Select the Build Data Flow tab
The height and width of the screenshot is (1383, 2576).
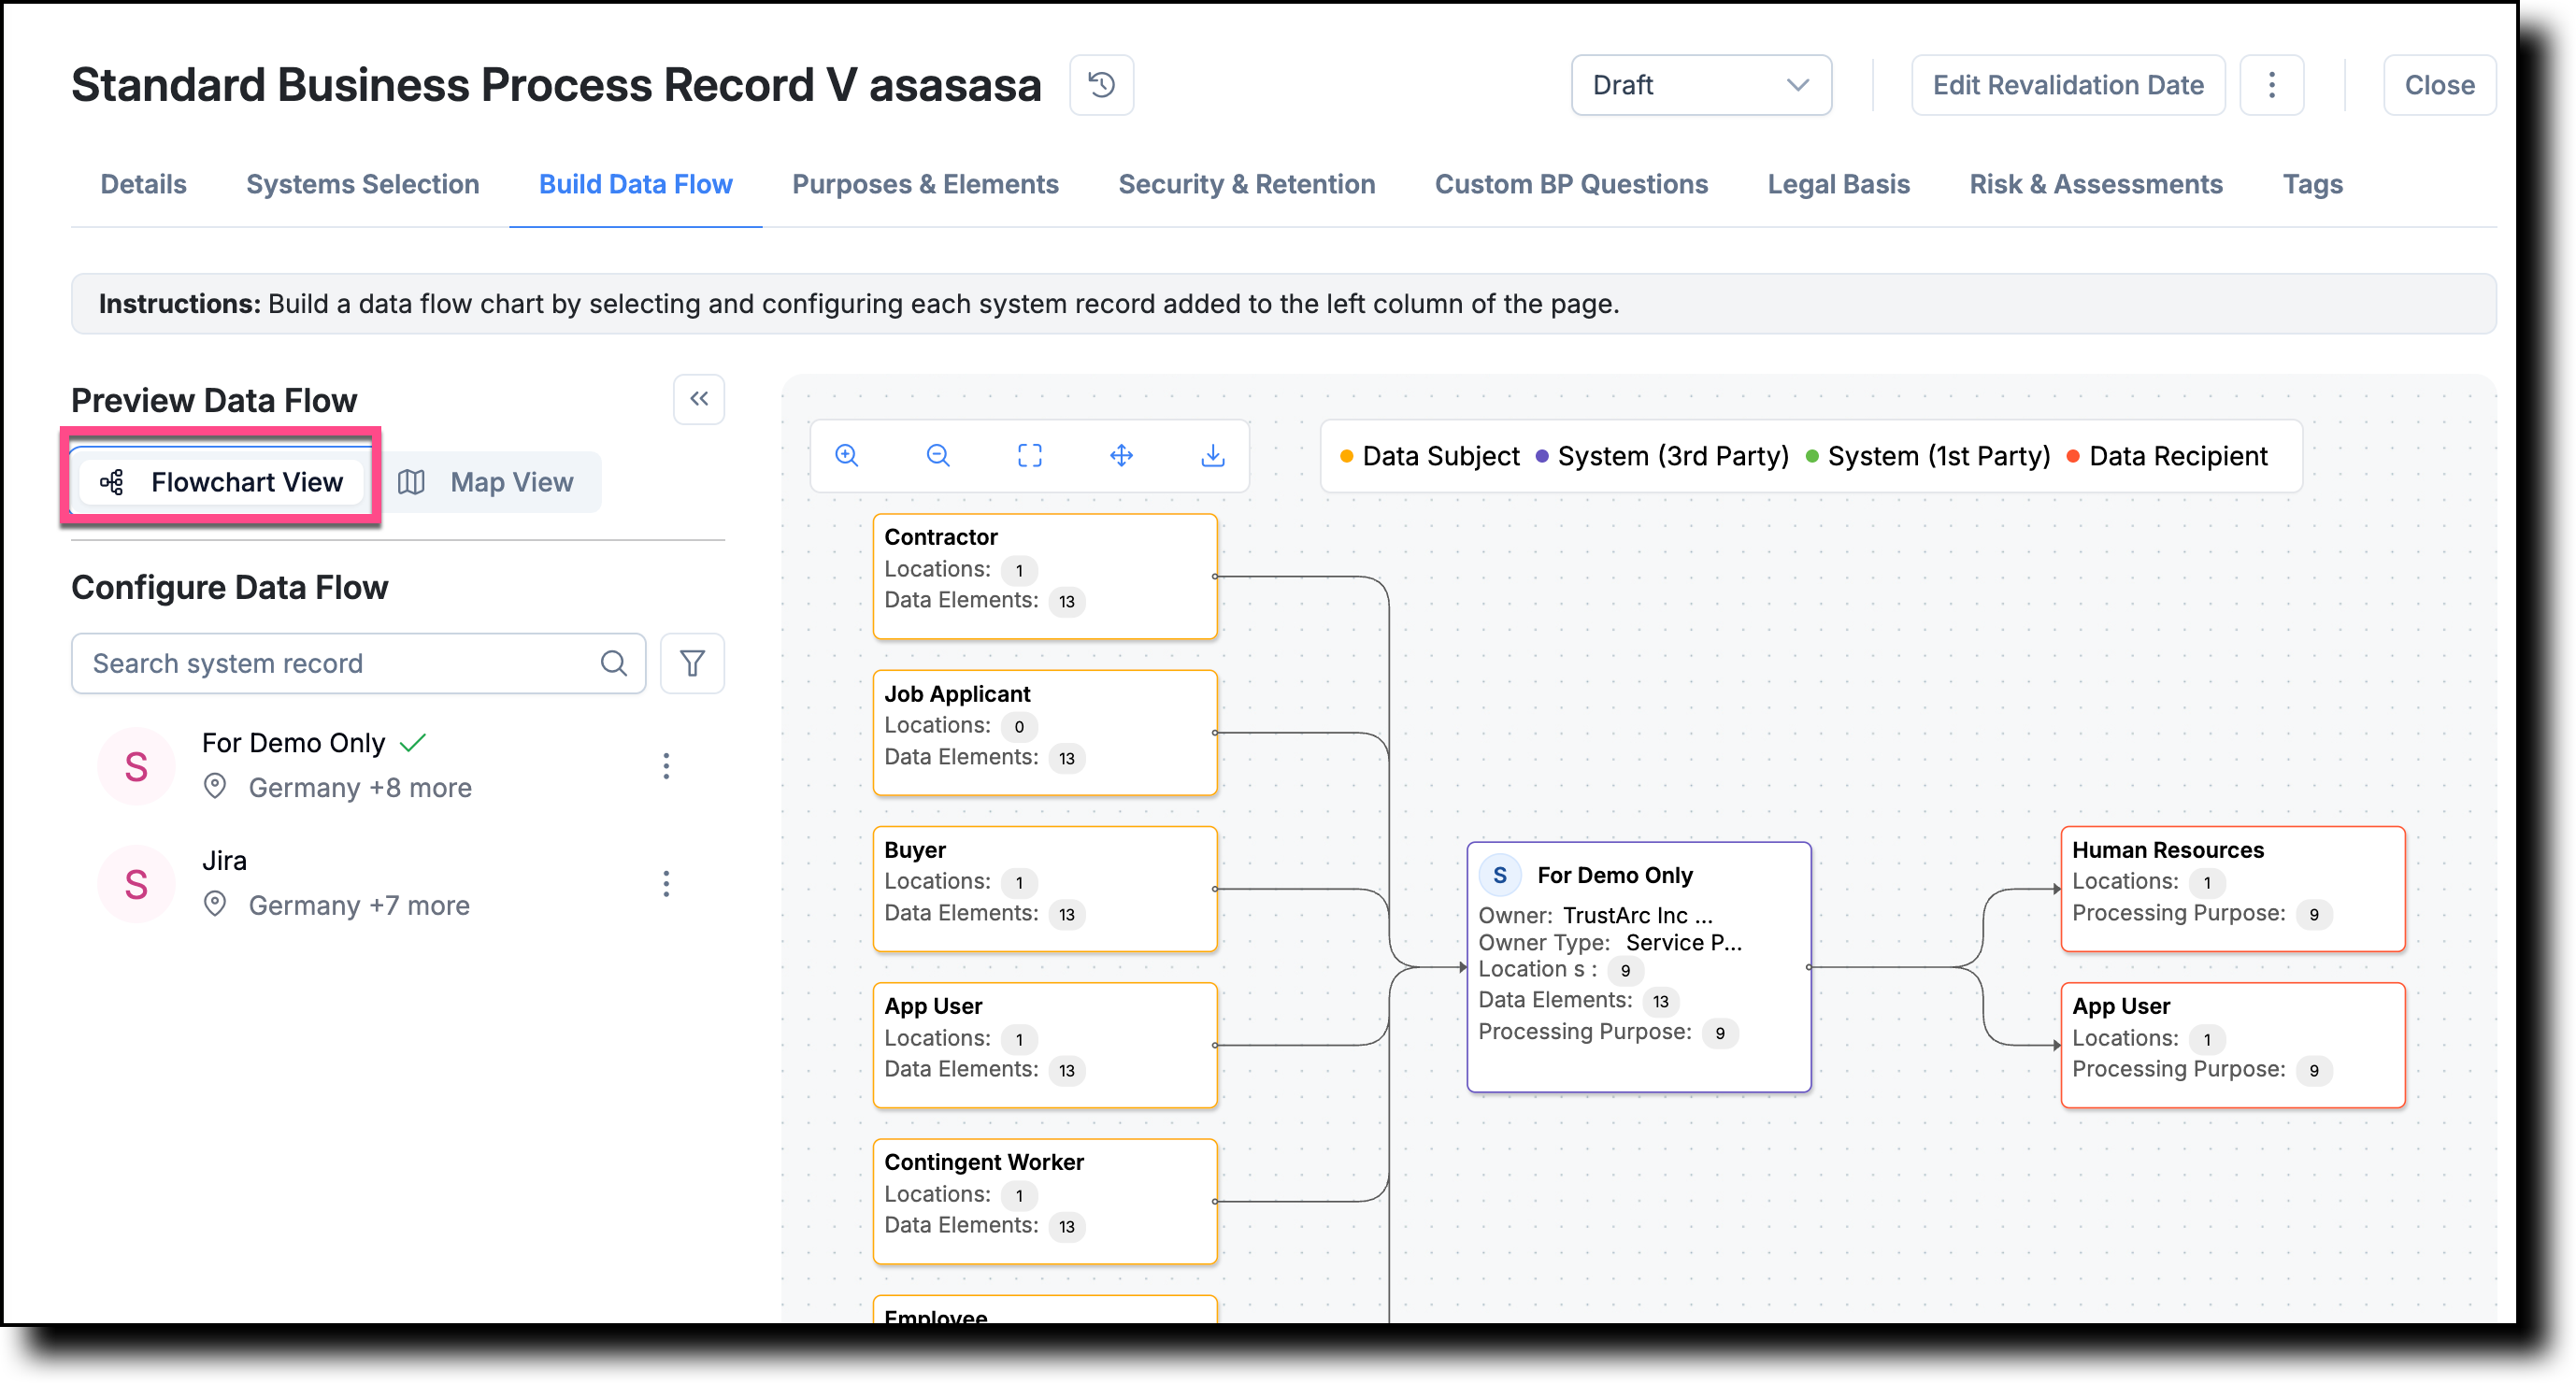(635, 184)
